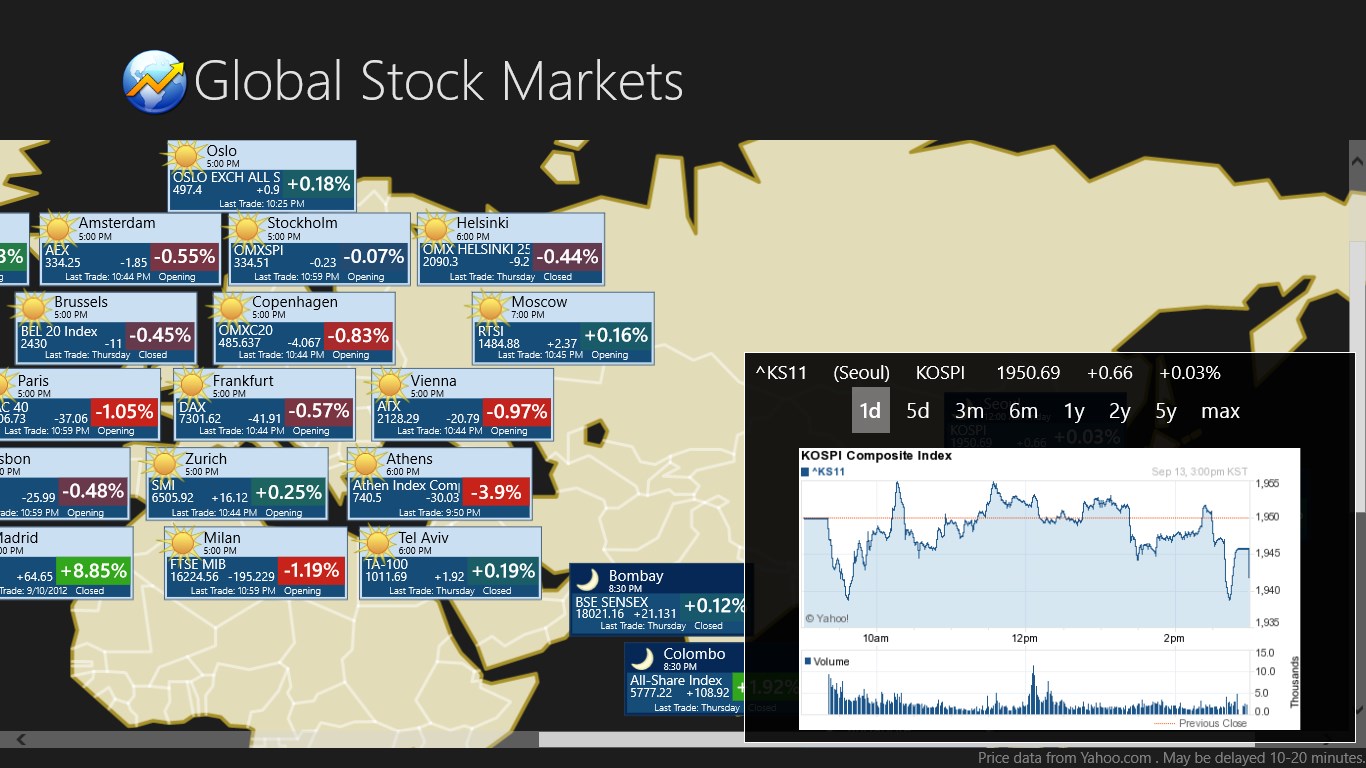The width and height of the screenshot is (1366, 768).
Task: Click the horizontal scrollbar left arrow
Action: point(20,740)
